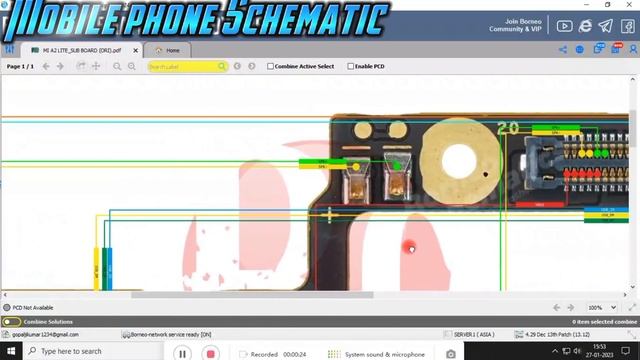Viewport: 640px width, 360px height.
Task: Pause the screen recording
Action: coord(182,354)
